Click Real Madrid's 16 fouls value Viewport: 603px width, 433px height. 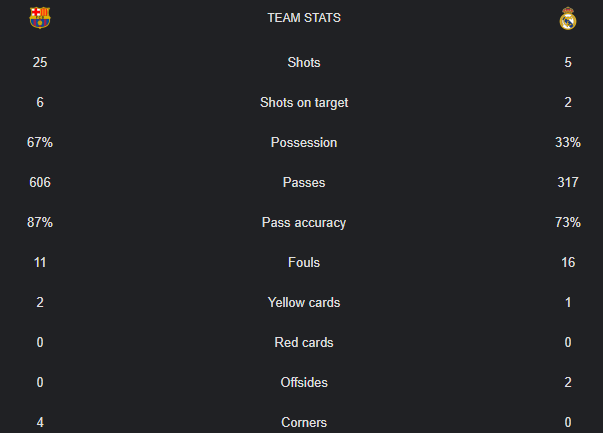click(568, 262)
